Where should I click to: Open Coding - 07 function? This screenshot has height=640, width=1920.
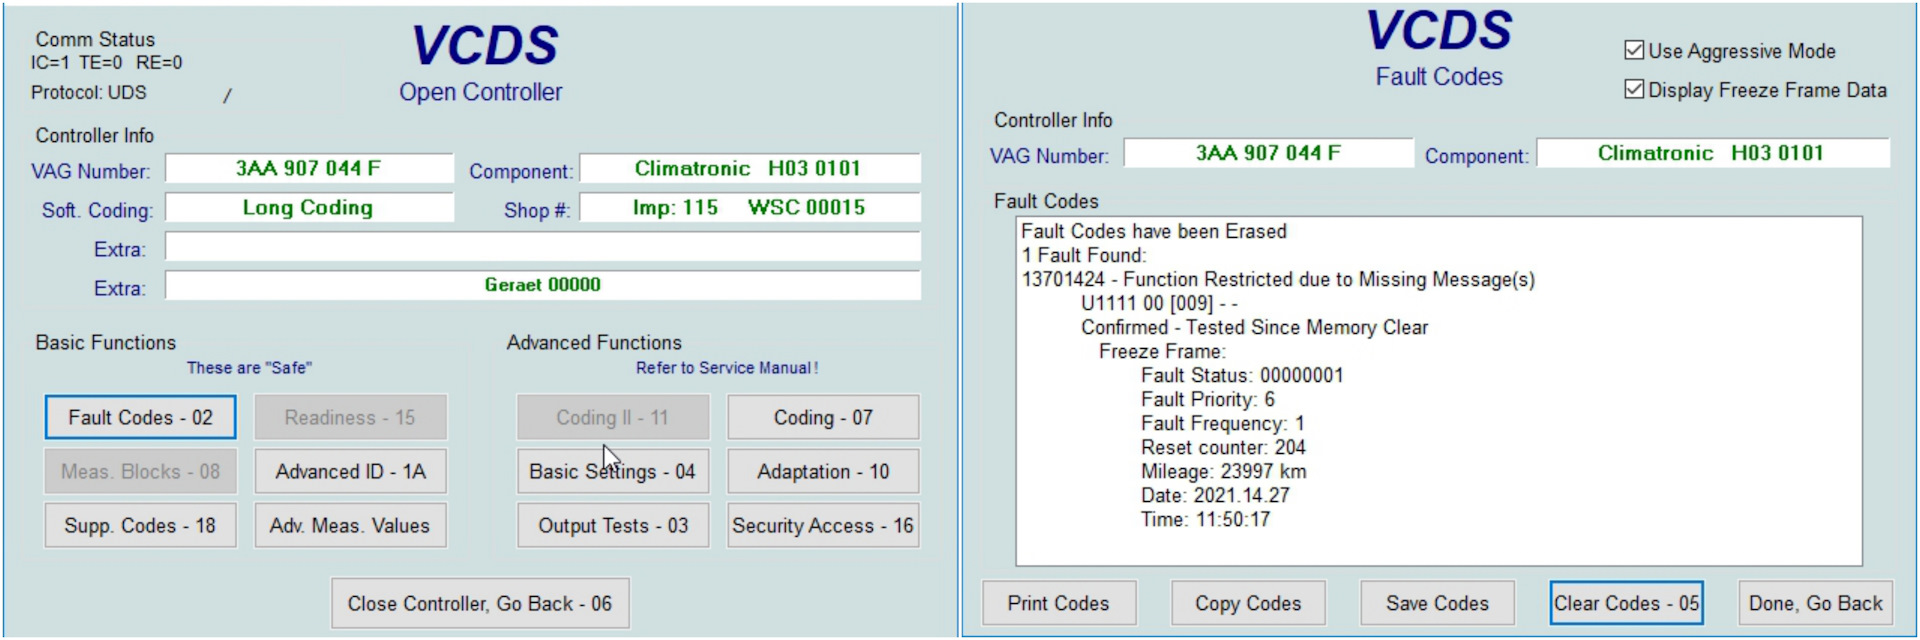tap(823, 417)
